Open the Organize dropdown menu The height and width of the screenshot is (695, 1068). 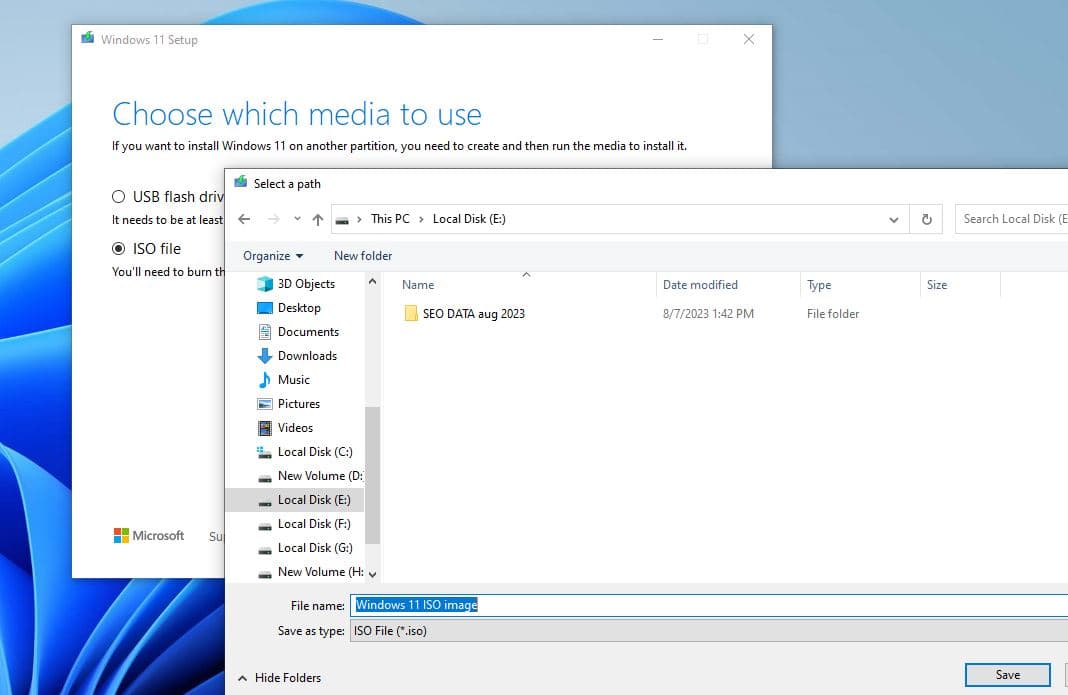coord(273,256)
